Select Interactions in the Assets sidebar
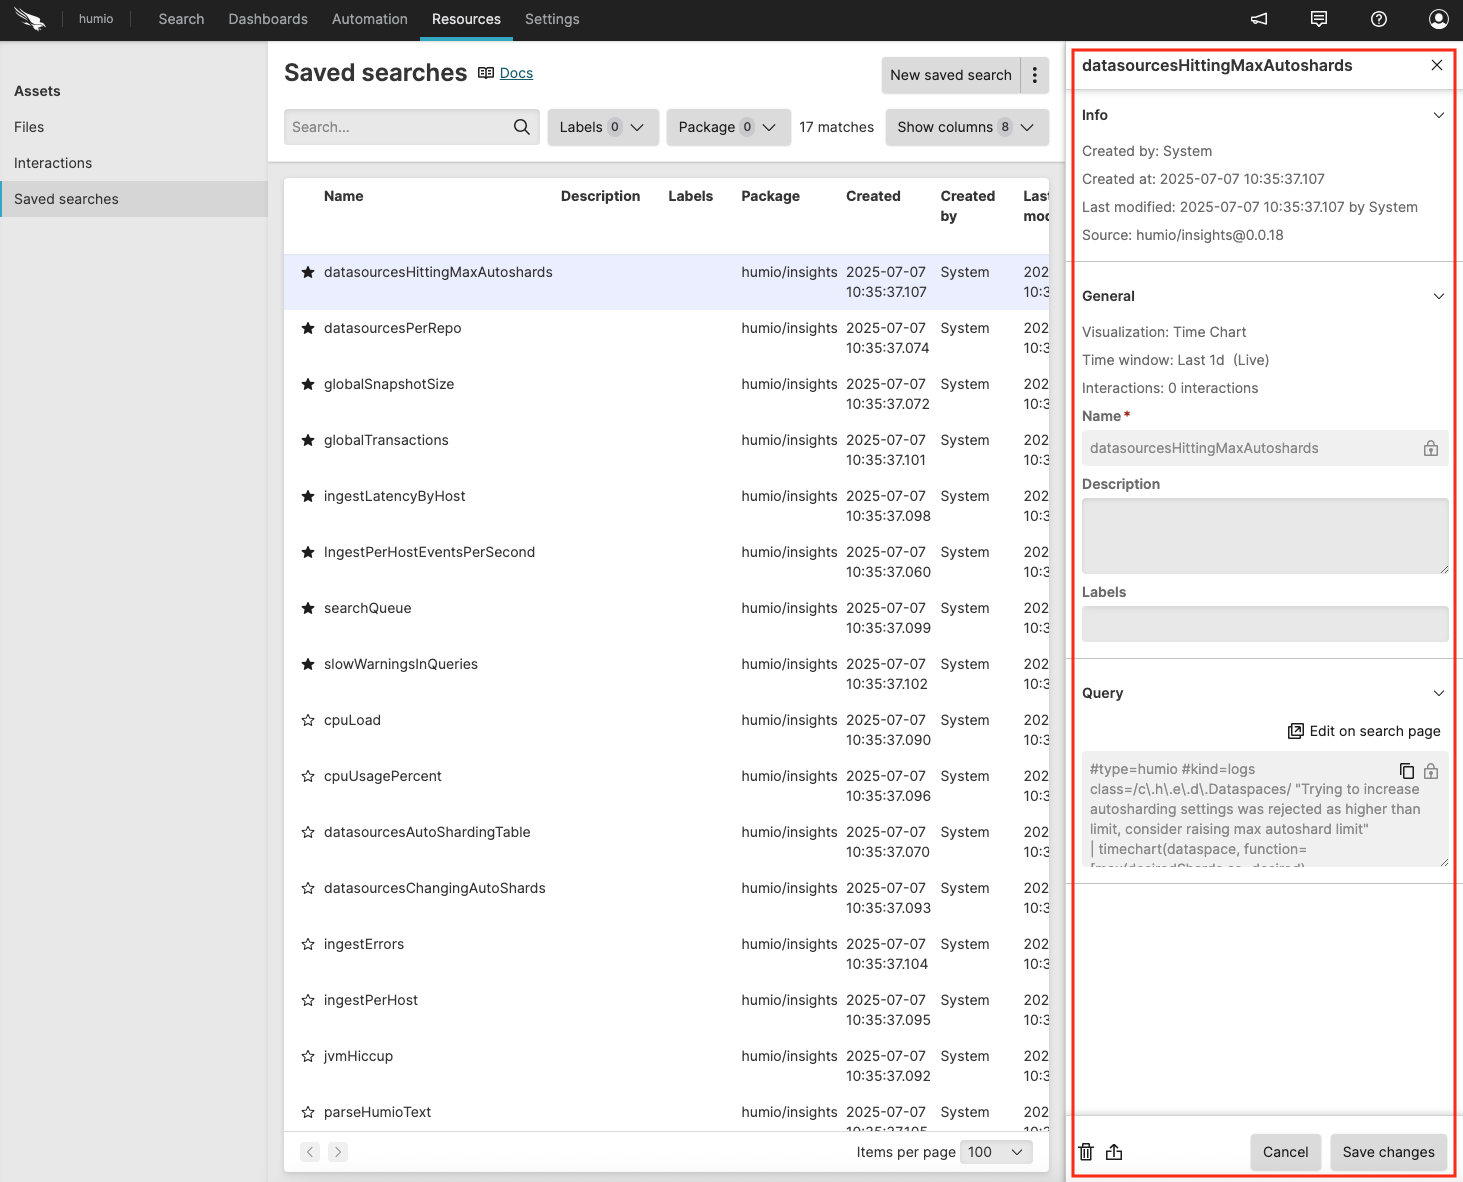1463x1182 pixels. pos(53,163)
